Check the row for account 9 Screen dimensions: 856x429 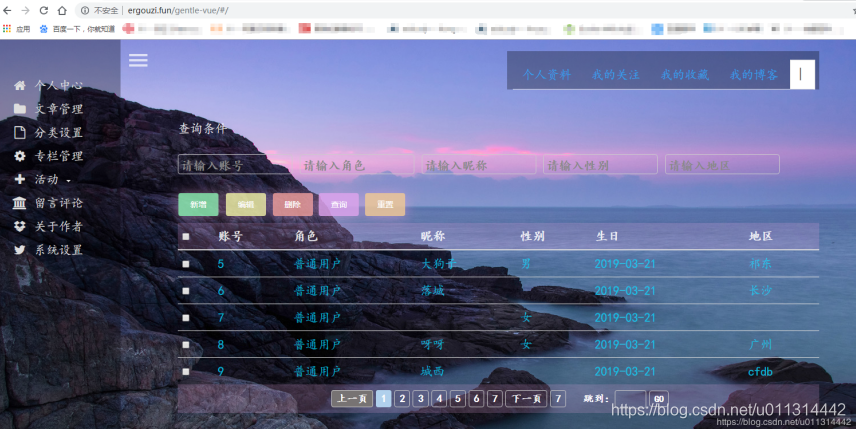pyautogui.click(x=186, y=372)
